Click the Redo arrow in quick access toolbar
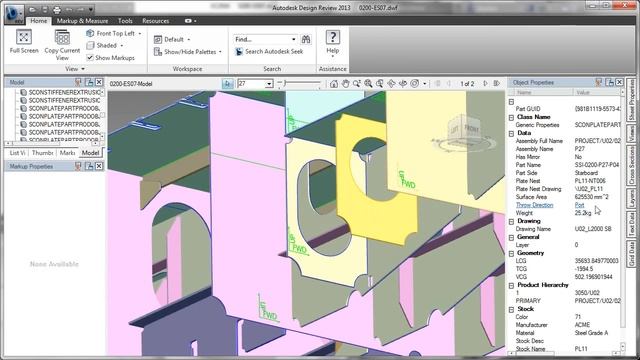Viewport: 640px width, 360px height. click(x=81, y=9)
